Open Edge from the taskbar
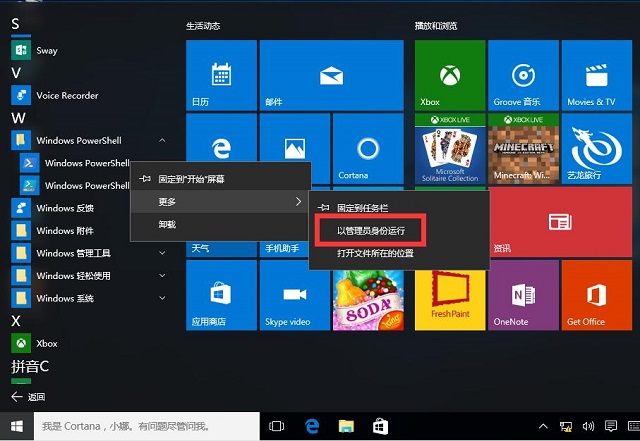 (312, 426)
